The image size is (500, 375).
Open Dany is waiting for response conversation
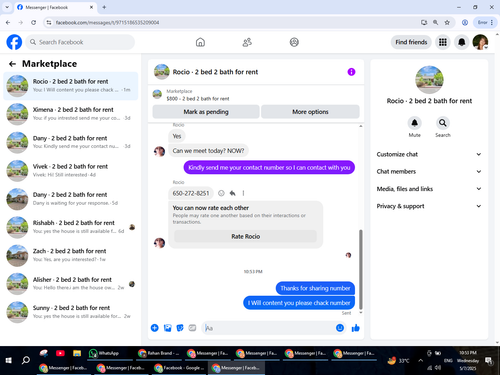pos(71,199)
